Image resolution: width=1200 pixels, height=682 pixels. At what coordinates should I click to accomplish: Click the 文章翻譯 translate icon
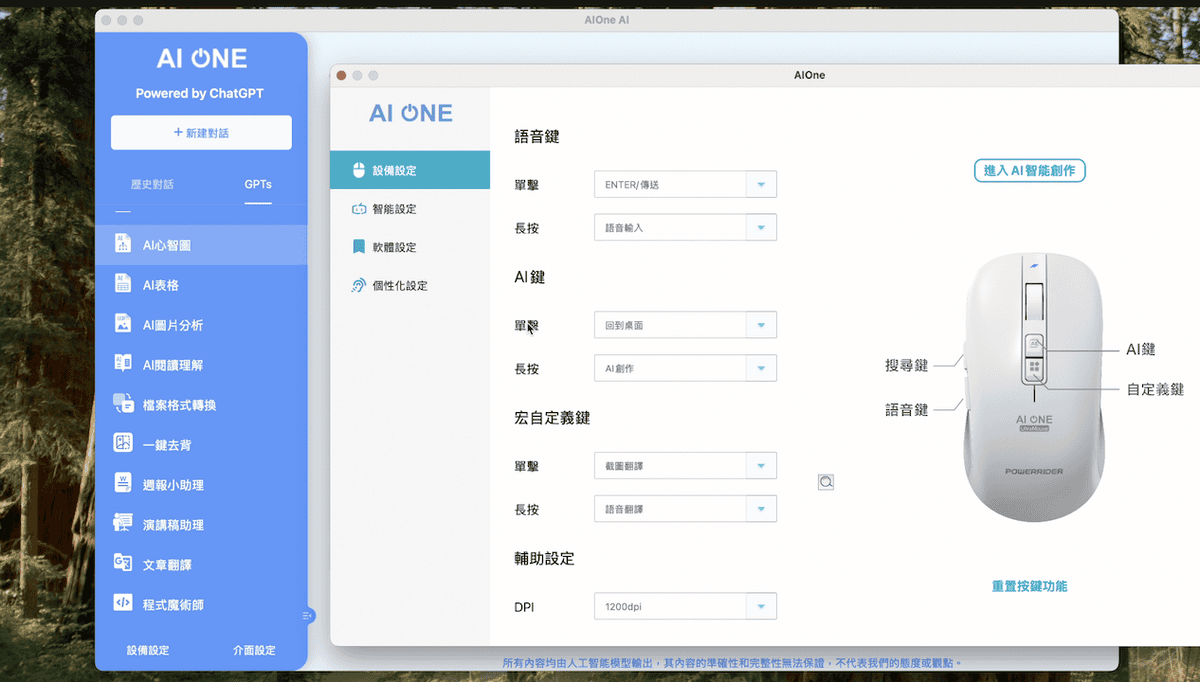click(x=122, y=564)
